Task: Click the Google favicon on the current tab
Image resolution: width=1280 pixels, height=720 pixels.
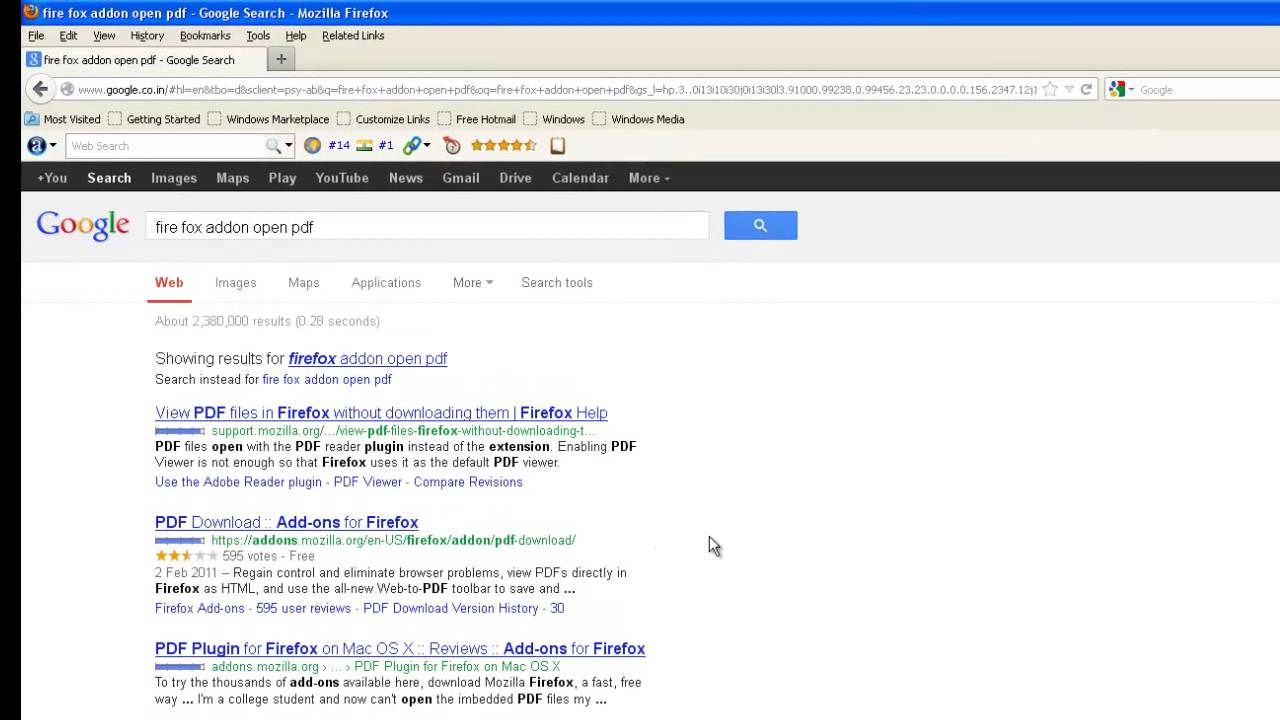Action: coord(34,60)
